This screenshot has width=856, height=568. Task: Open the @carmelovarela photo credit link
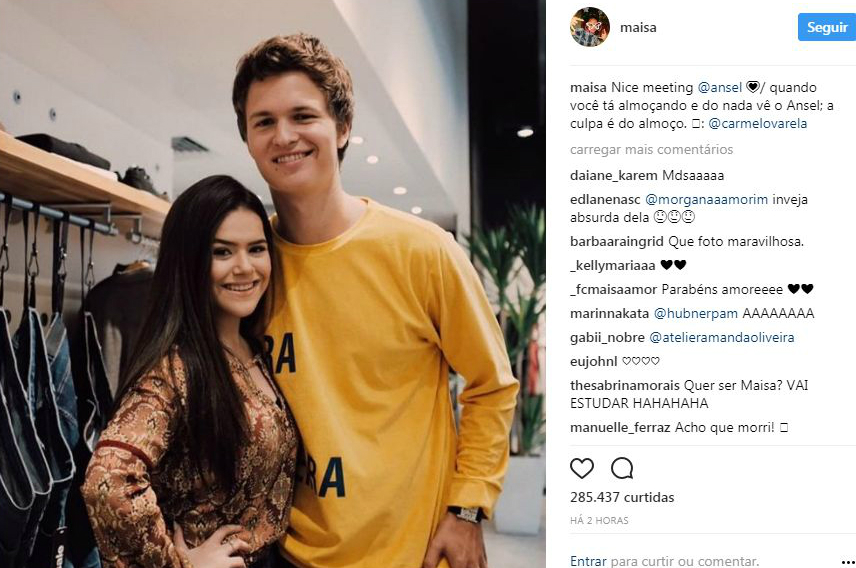758,123
